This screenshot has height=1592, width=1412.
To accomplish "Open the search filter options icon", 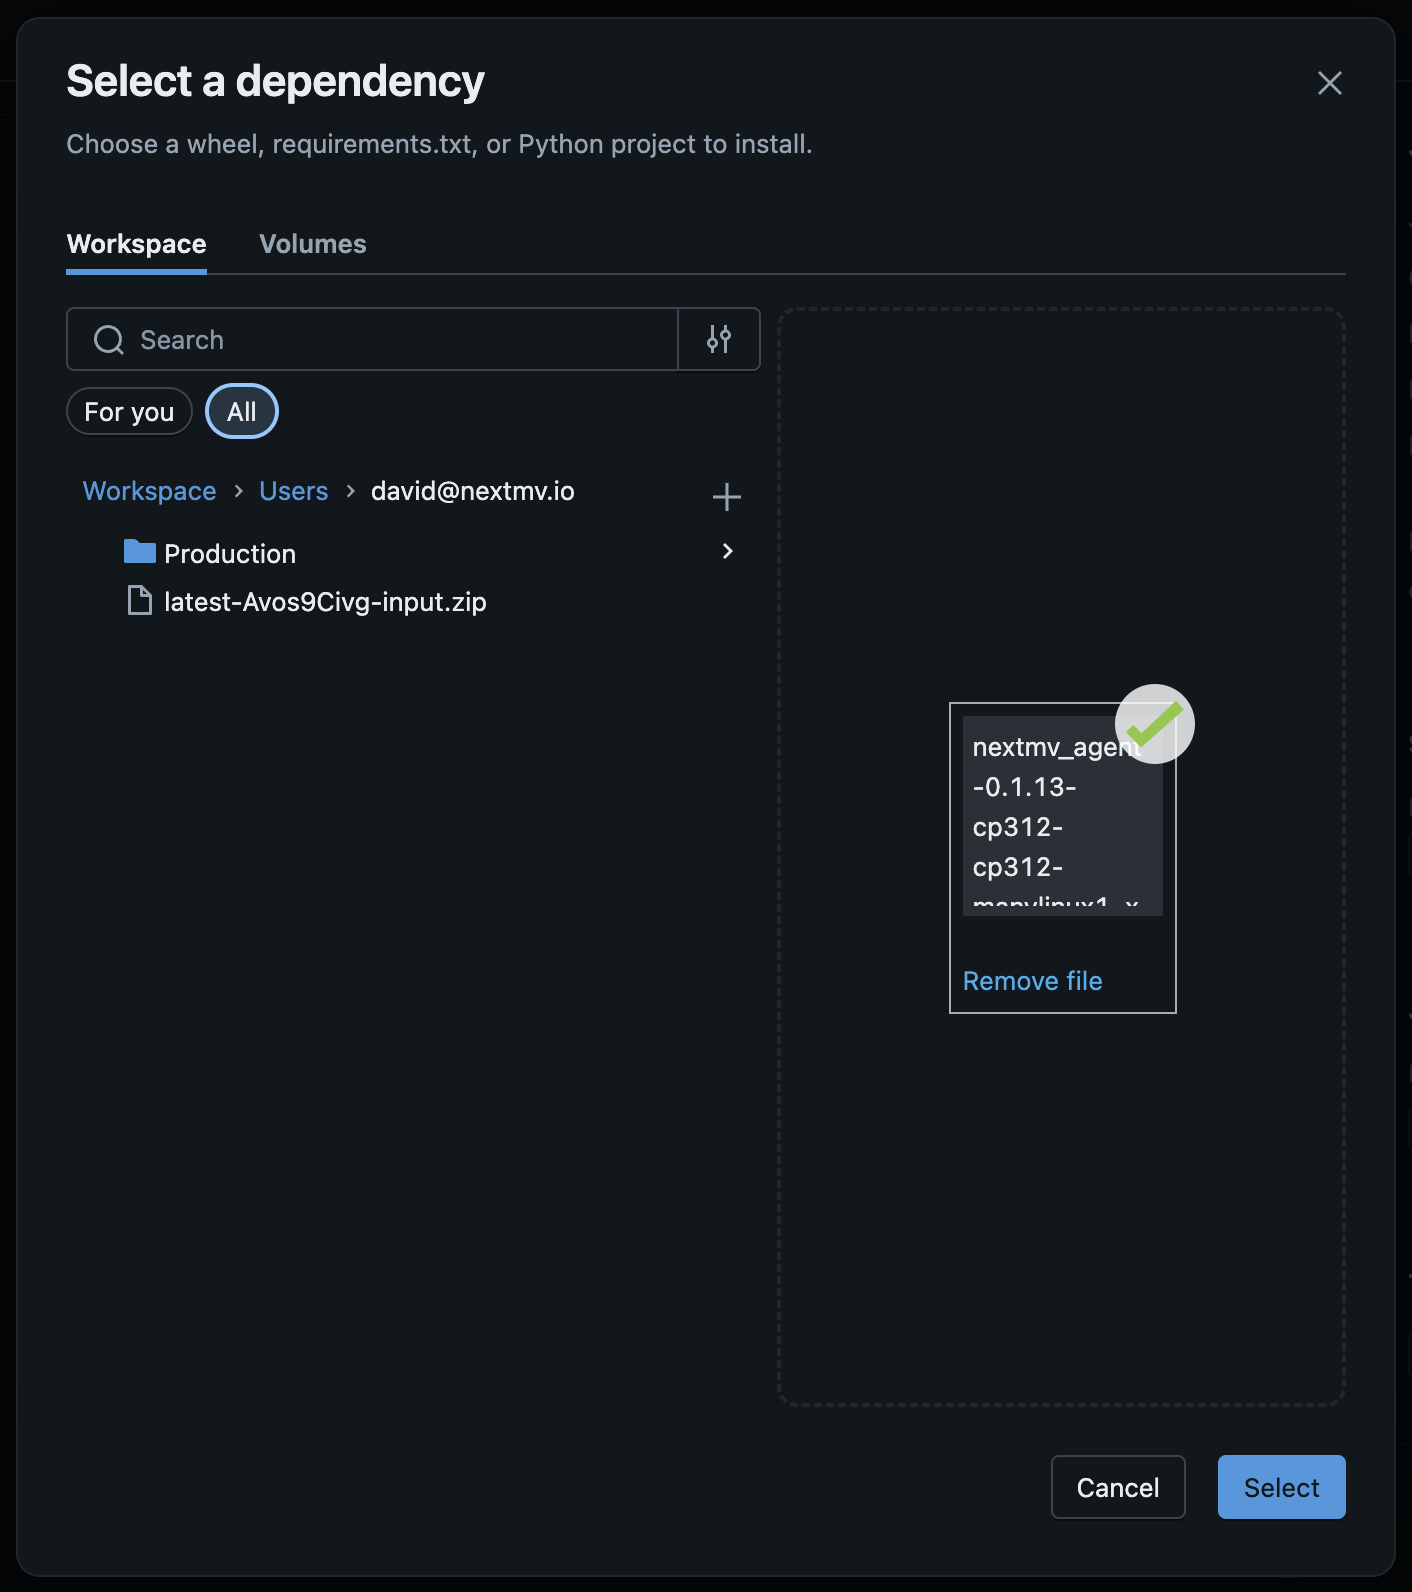I will (718, 339).
